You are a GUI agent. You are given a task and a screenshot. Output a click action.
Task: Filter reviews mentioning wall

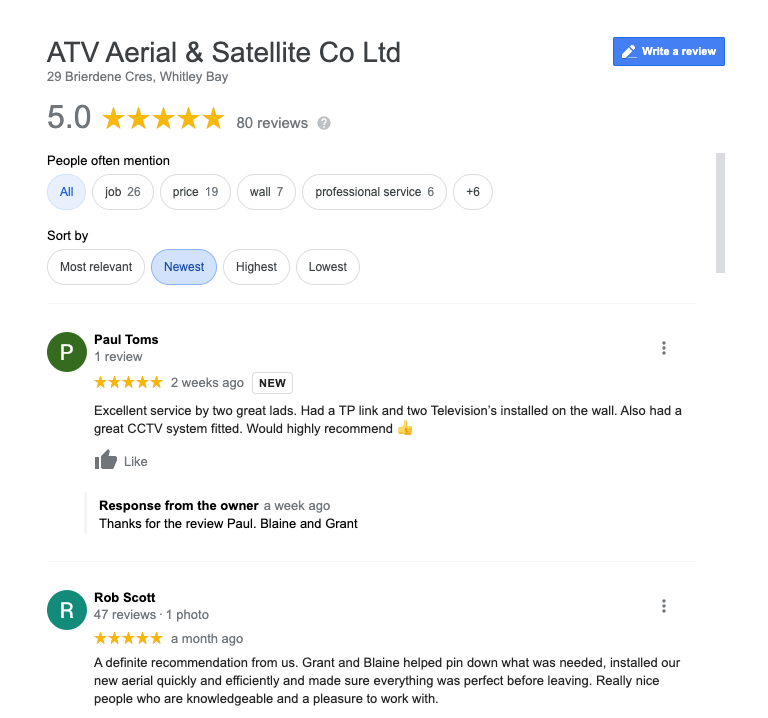(266, 192)
